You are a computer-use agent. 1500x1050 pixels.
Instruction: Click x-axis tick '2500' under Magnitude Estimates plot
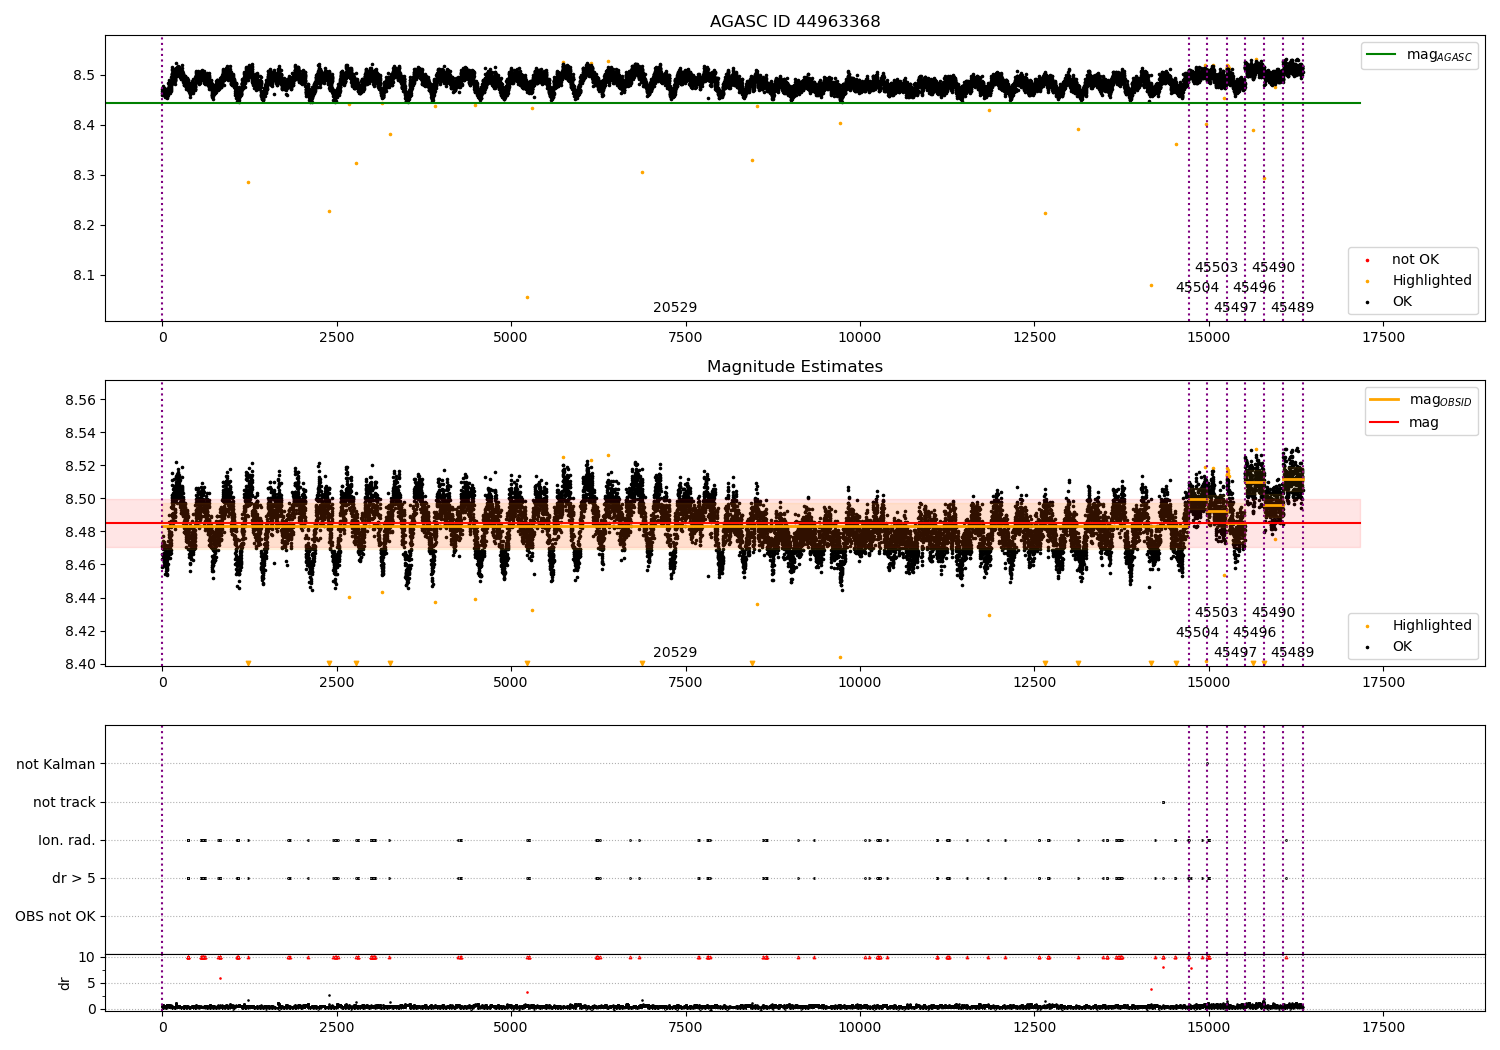click(337, 682)
